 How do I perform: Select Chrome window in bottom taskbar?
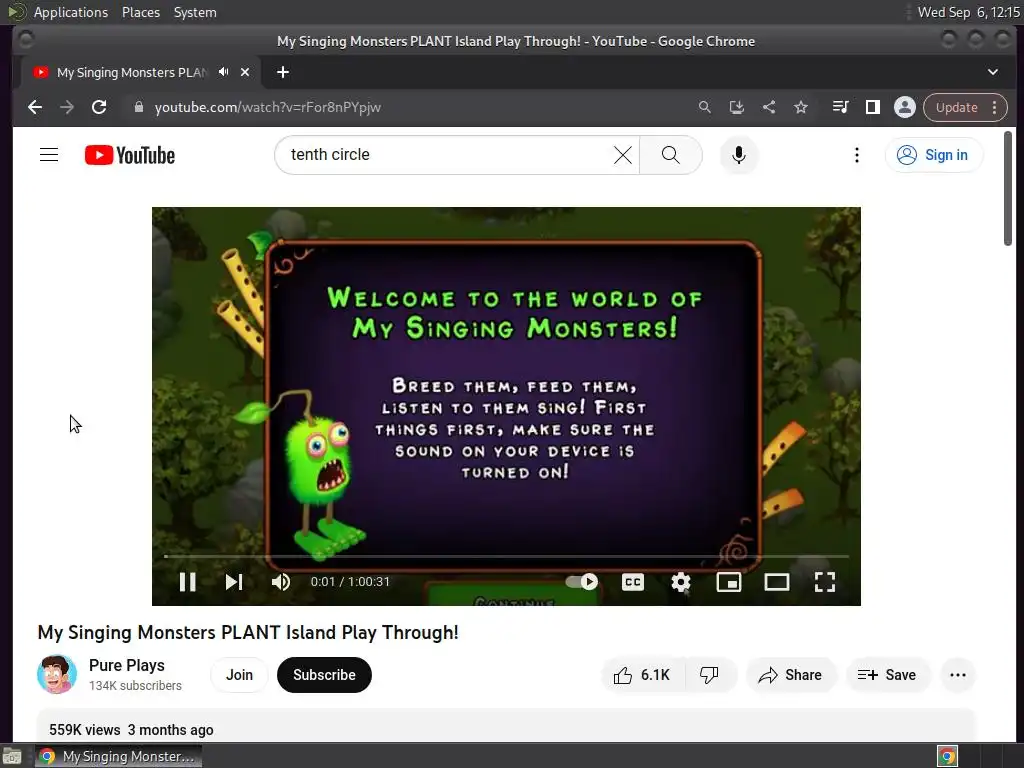tap(118, 756)
